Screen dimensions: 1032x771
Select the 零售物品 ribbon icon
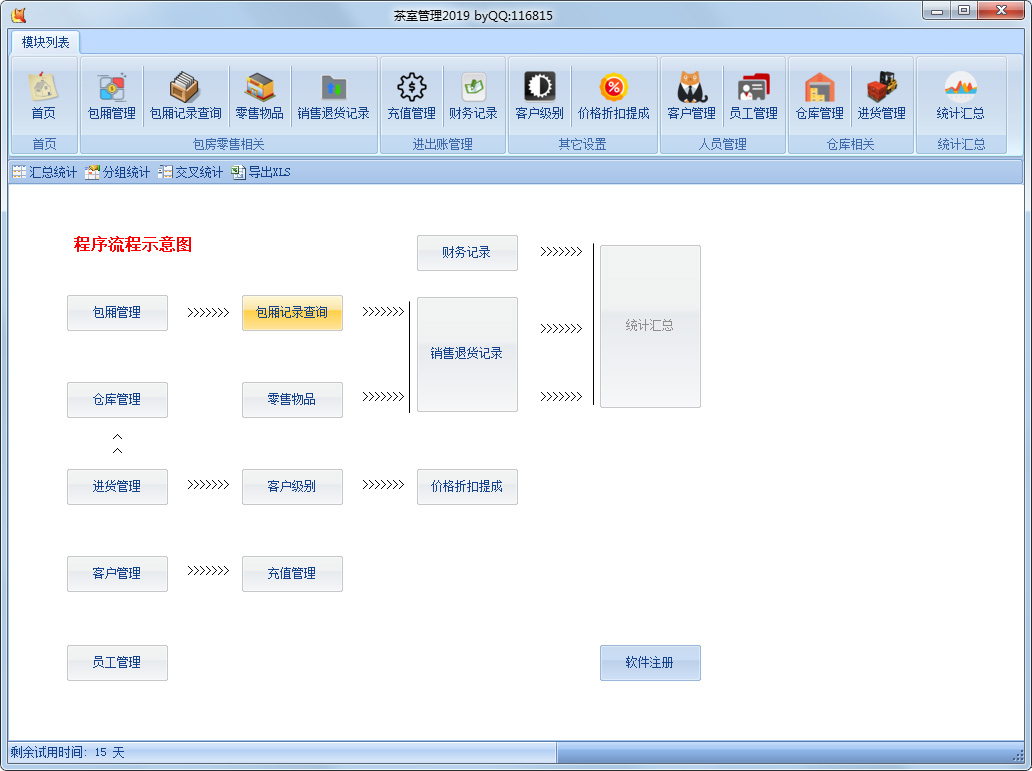(x=259, y=96)
